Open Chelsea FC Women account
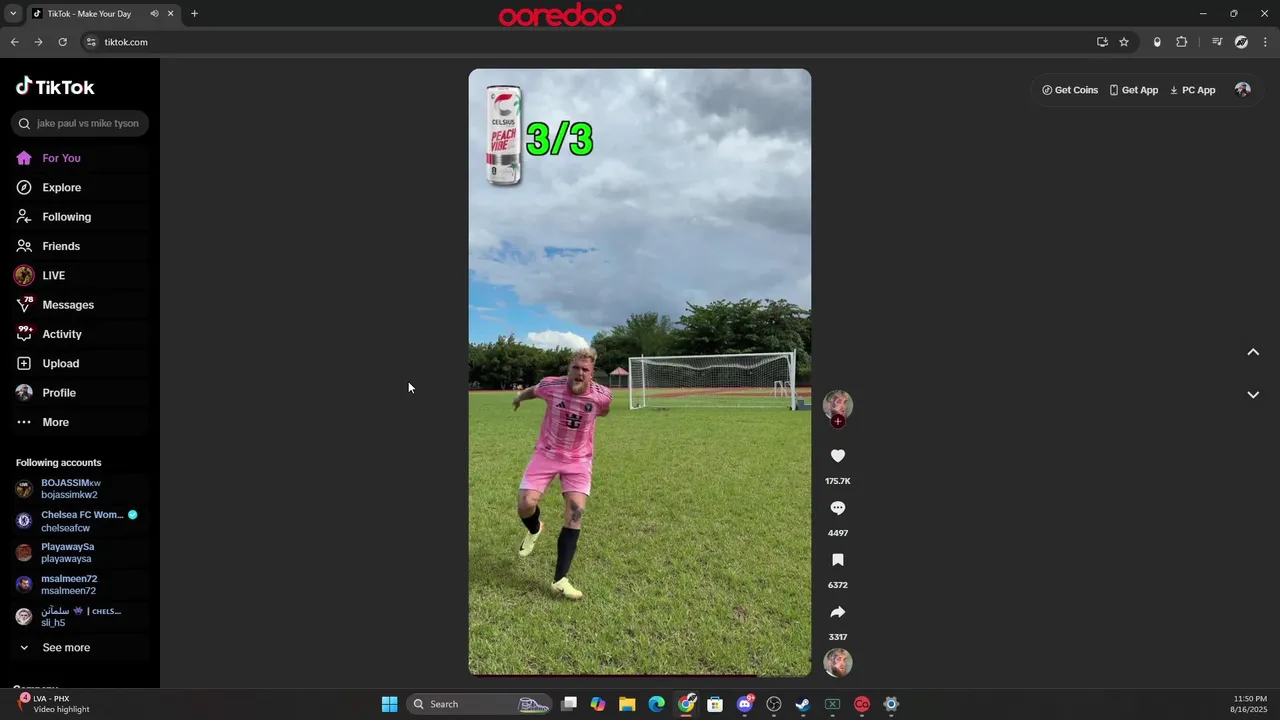 click(80, 521)
